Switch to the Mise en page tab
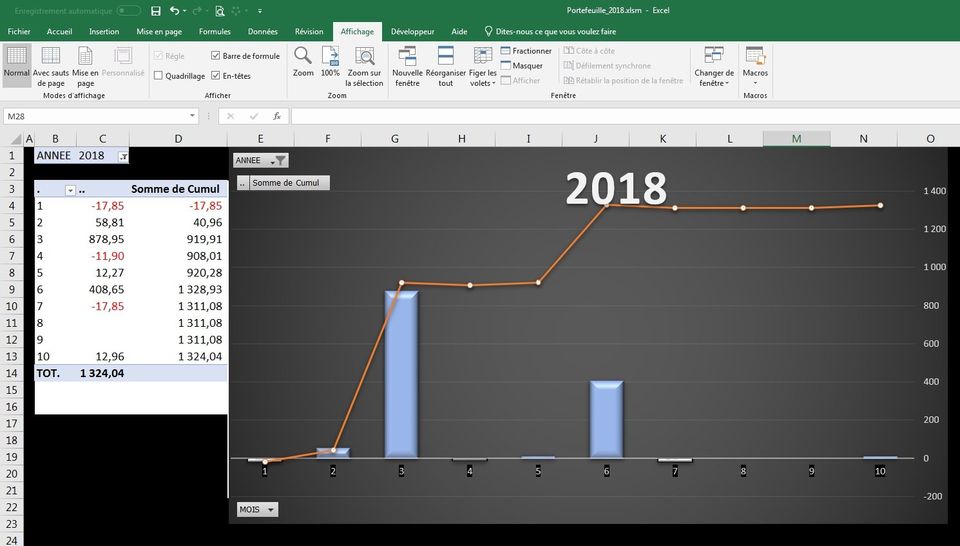This screenshot has width=960, height=546. [159, 31]
